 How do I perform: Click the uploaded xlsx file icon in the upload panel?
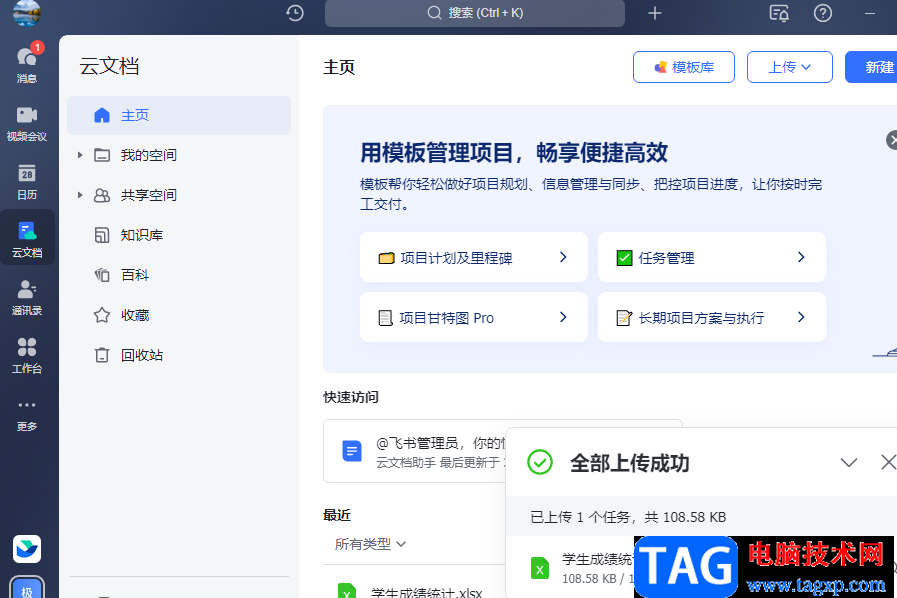click(539, 568)
